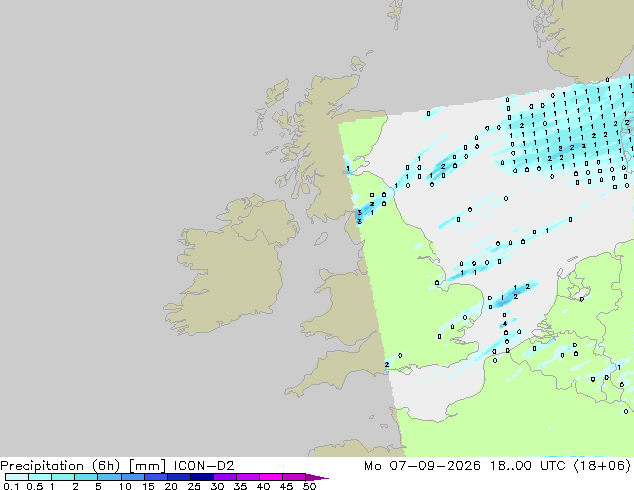Click the '(18+06)' forecast offset label

tap(602, 466)
